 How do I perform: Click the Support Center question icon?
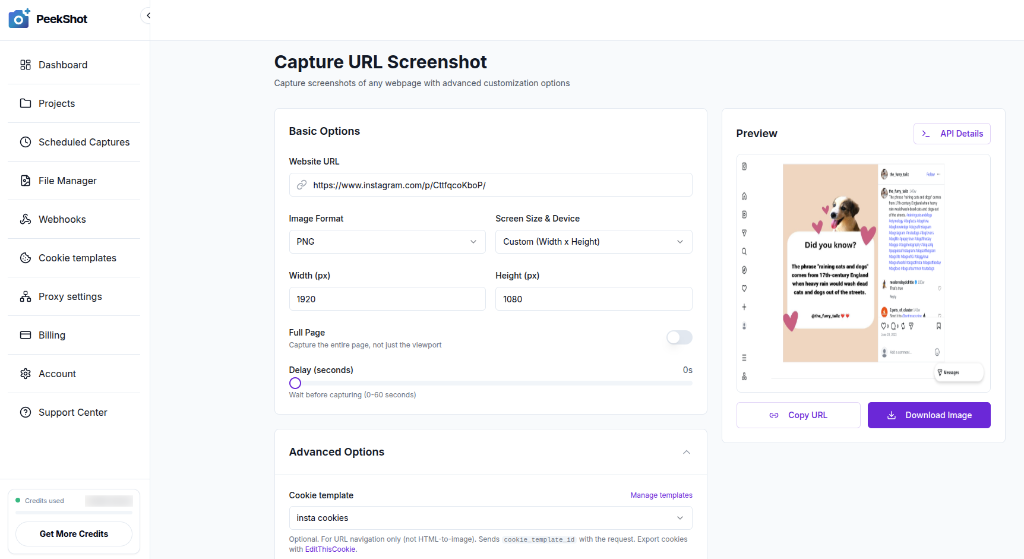point(25,412)
